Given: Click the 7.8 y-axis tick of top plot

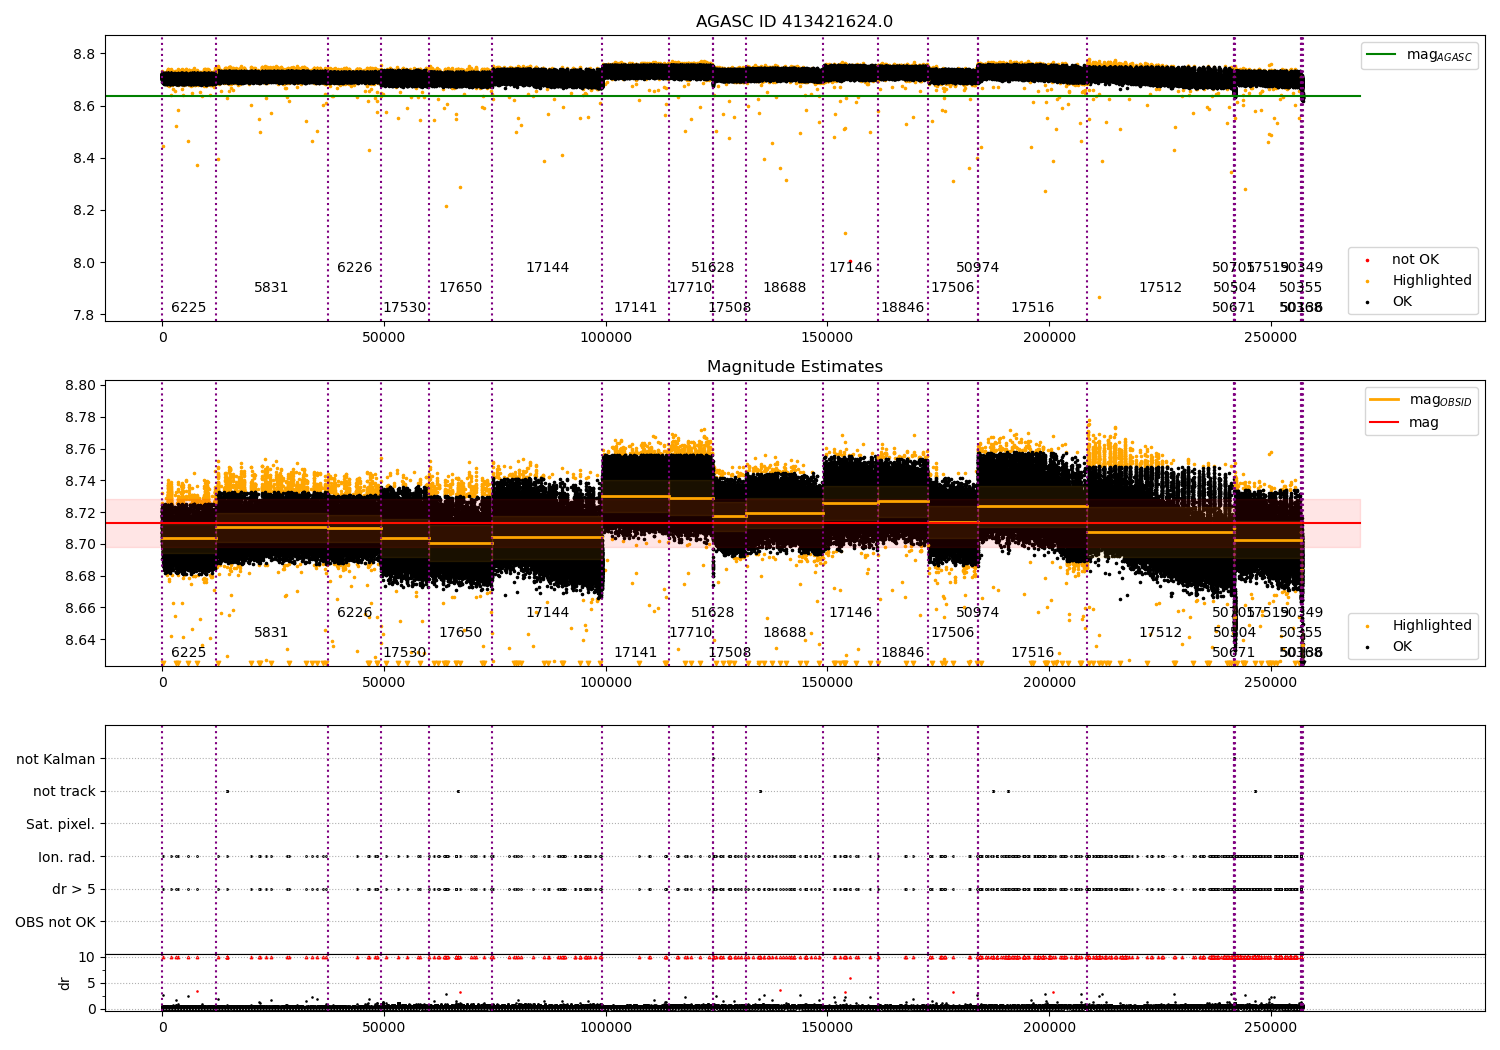Looking at the screenshot, I should click(84, 316).
